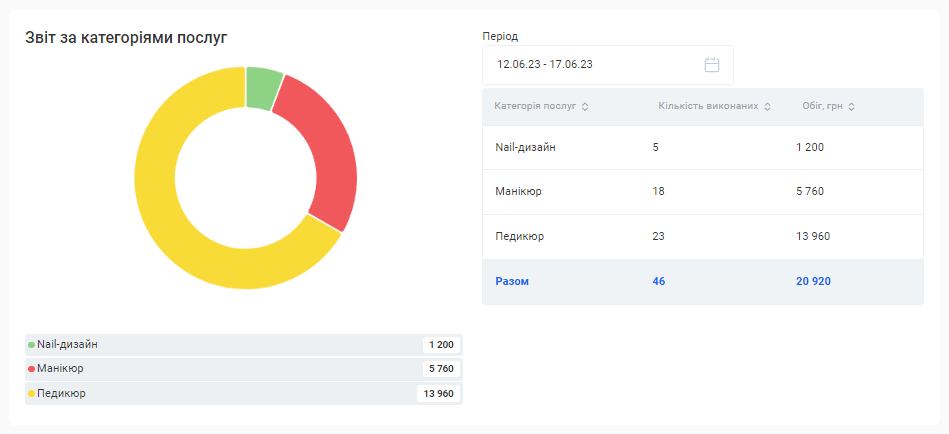The width and height of the screenshot is (949, 434).
Task: Sort by Кількість виконаних column arrows
Action: coord(767,107)
